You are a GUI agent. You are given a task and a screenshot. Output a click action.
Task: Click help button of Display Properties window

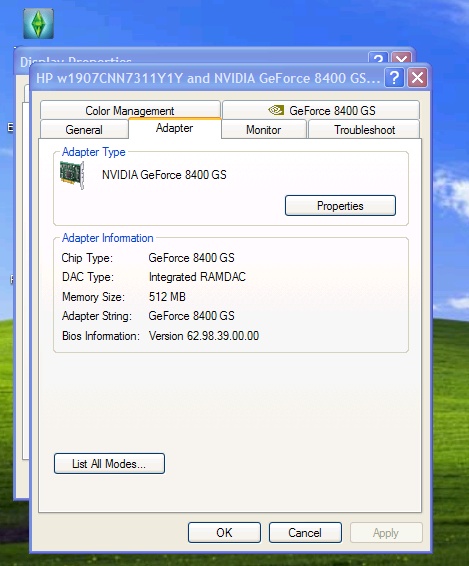378,58
